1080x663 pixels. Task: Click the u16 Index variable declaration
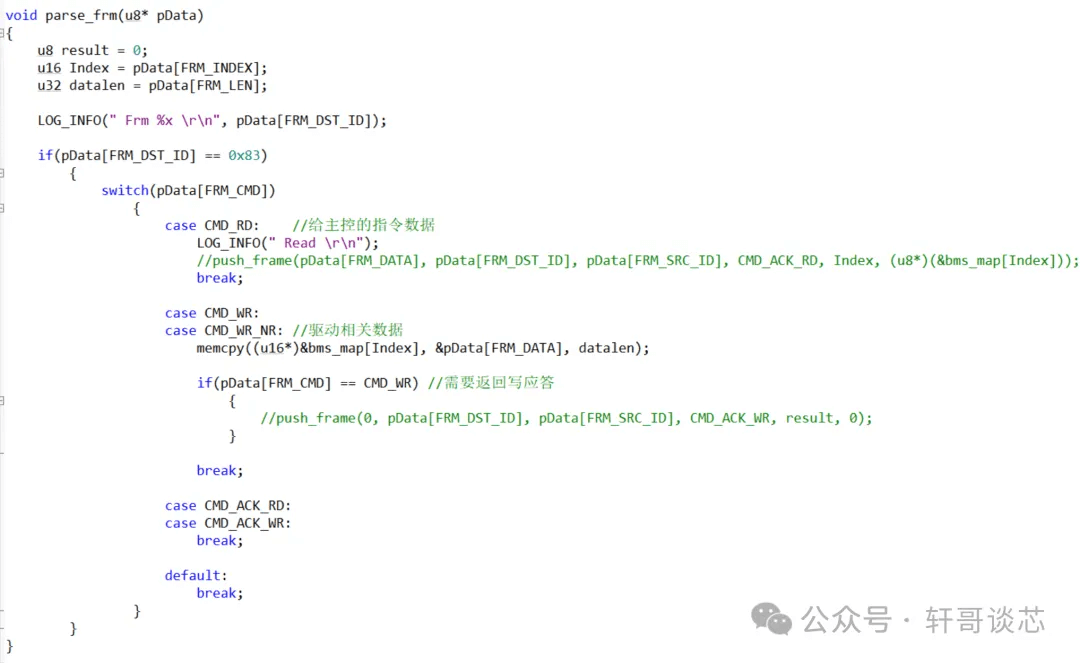152,68
